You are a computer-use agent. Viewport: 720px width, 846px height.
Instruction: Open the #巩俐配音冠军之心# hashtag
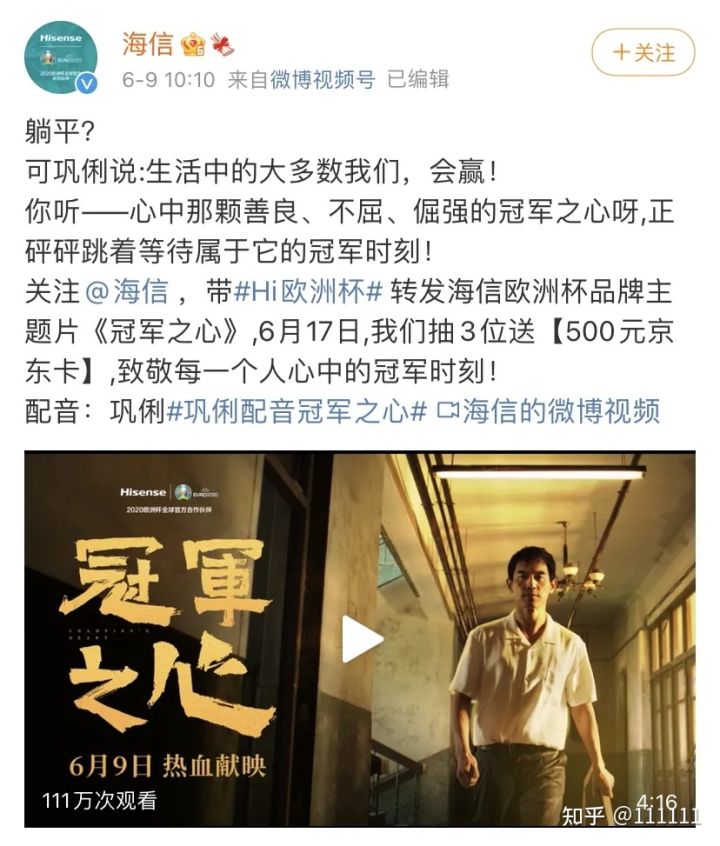pos(296,412)
